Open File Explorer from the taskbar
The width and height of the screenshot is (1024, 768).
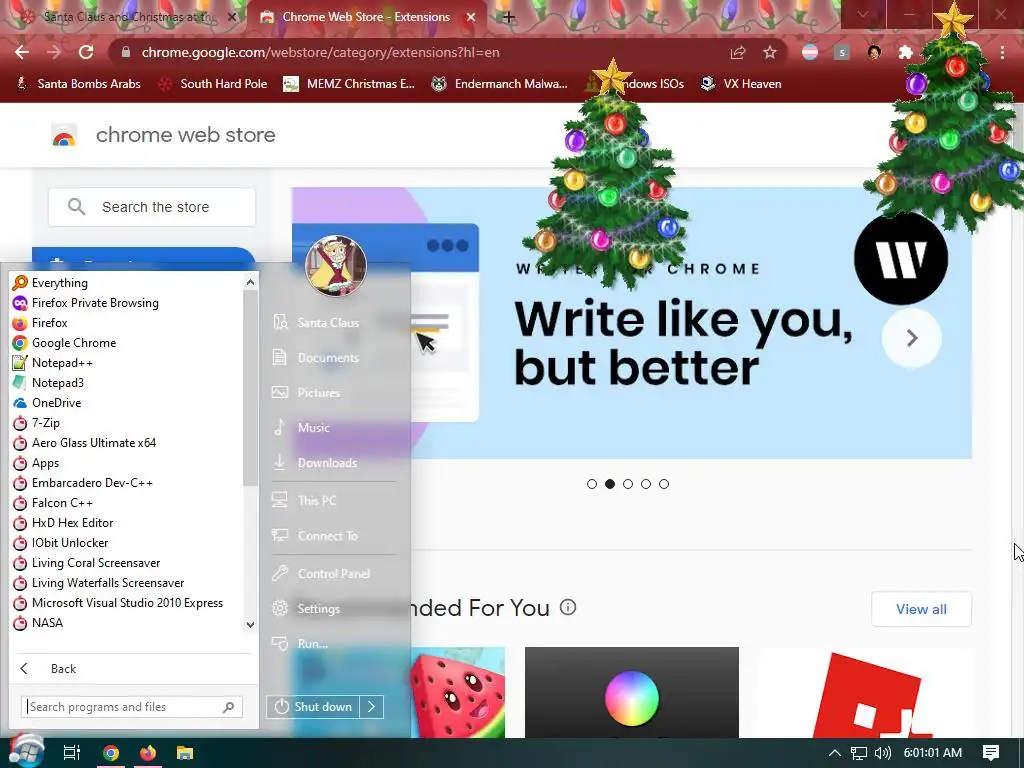185,753
